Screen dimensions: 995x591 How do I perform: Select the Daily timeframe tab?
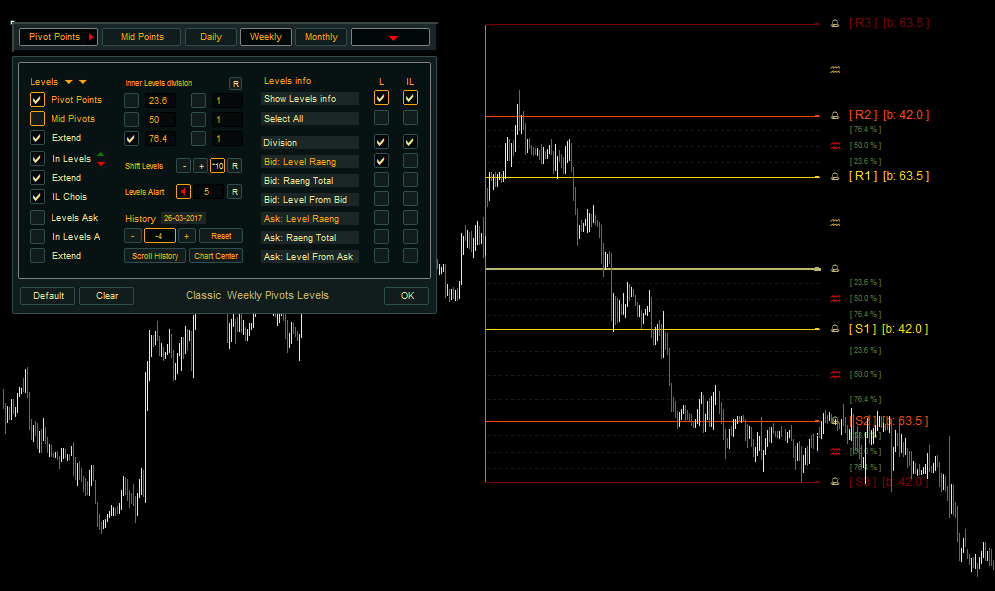211,37
